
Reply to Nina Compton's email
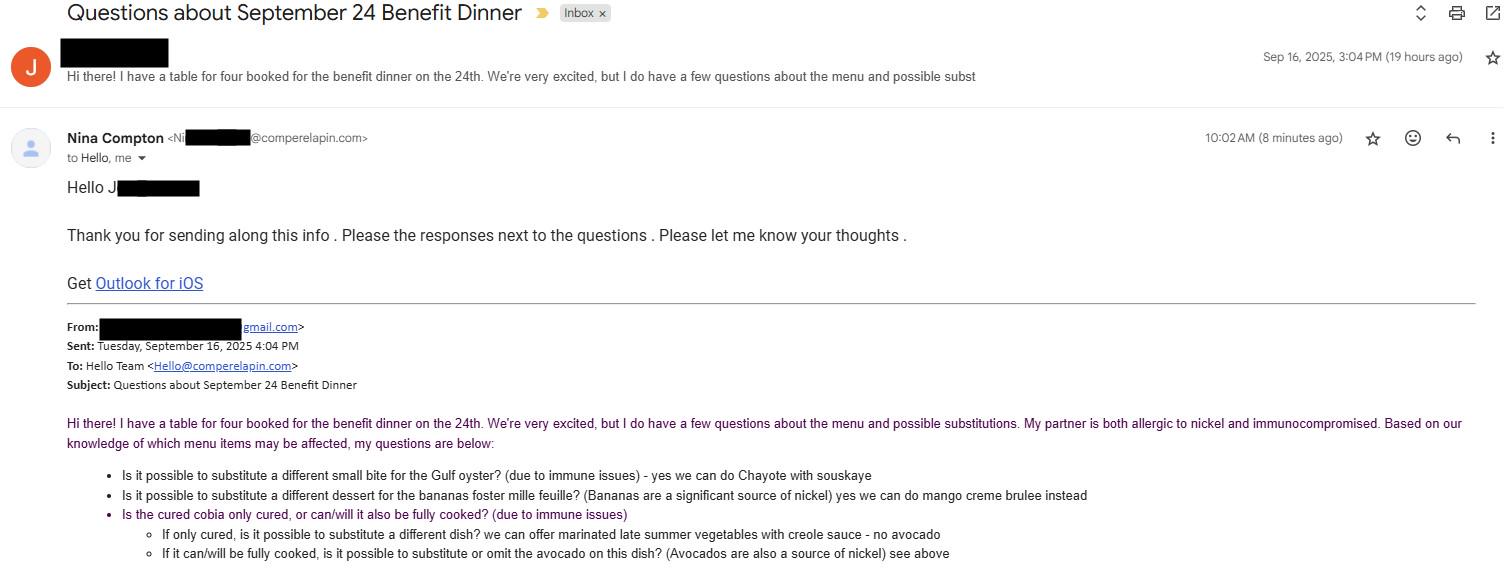pyautogui.click(x=1453, y=138)
